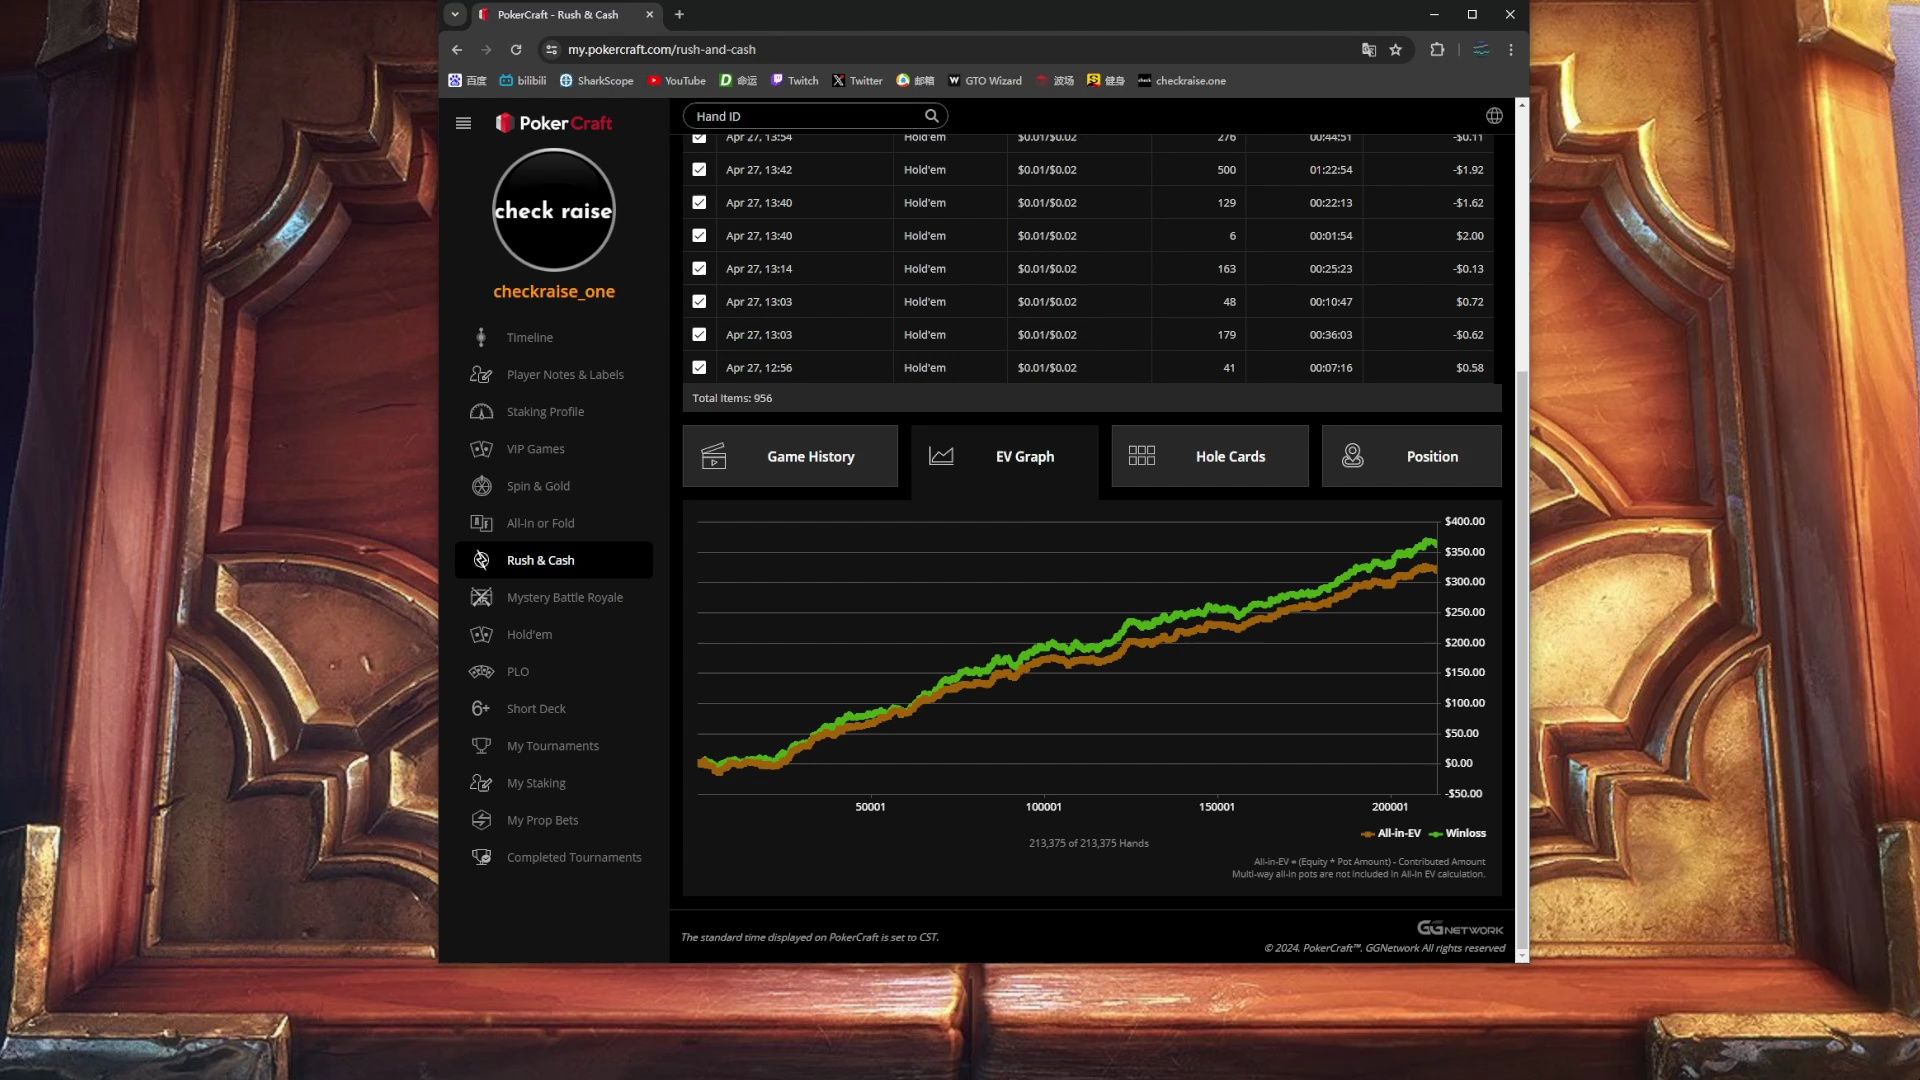Click the PokerCraft logo
Image resolution: width=1920 pixels, height=1080 pixels.
tap(554, 123)
